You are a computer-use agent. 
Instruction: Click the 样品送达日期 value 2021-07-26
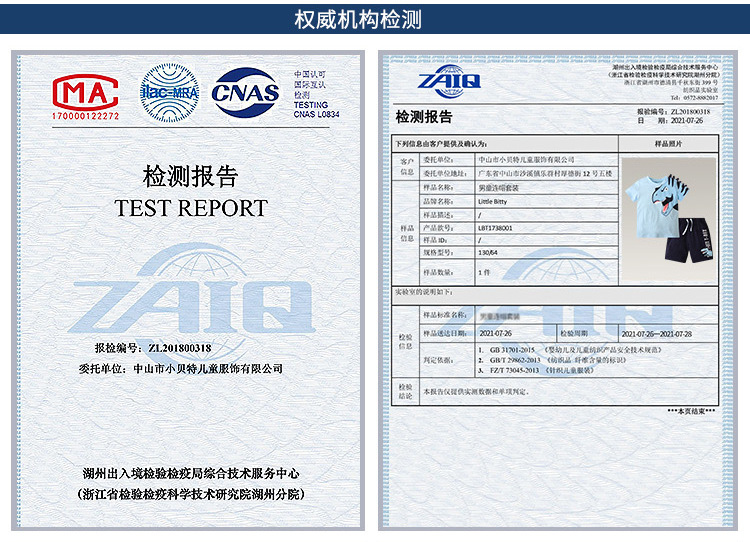pos(496,333)
